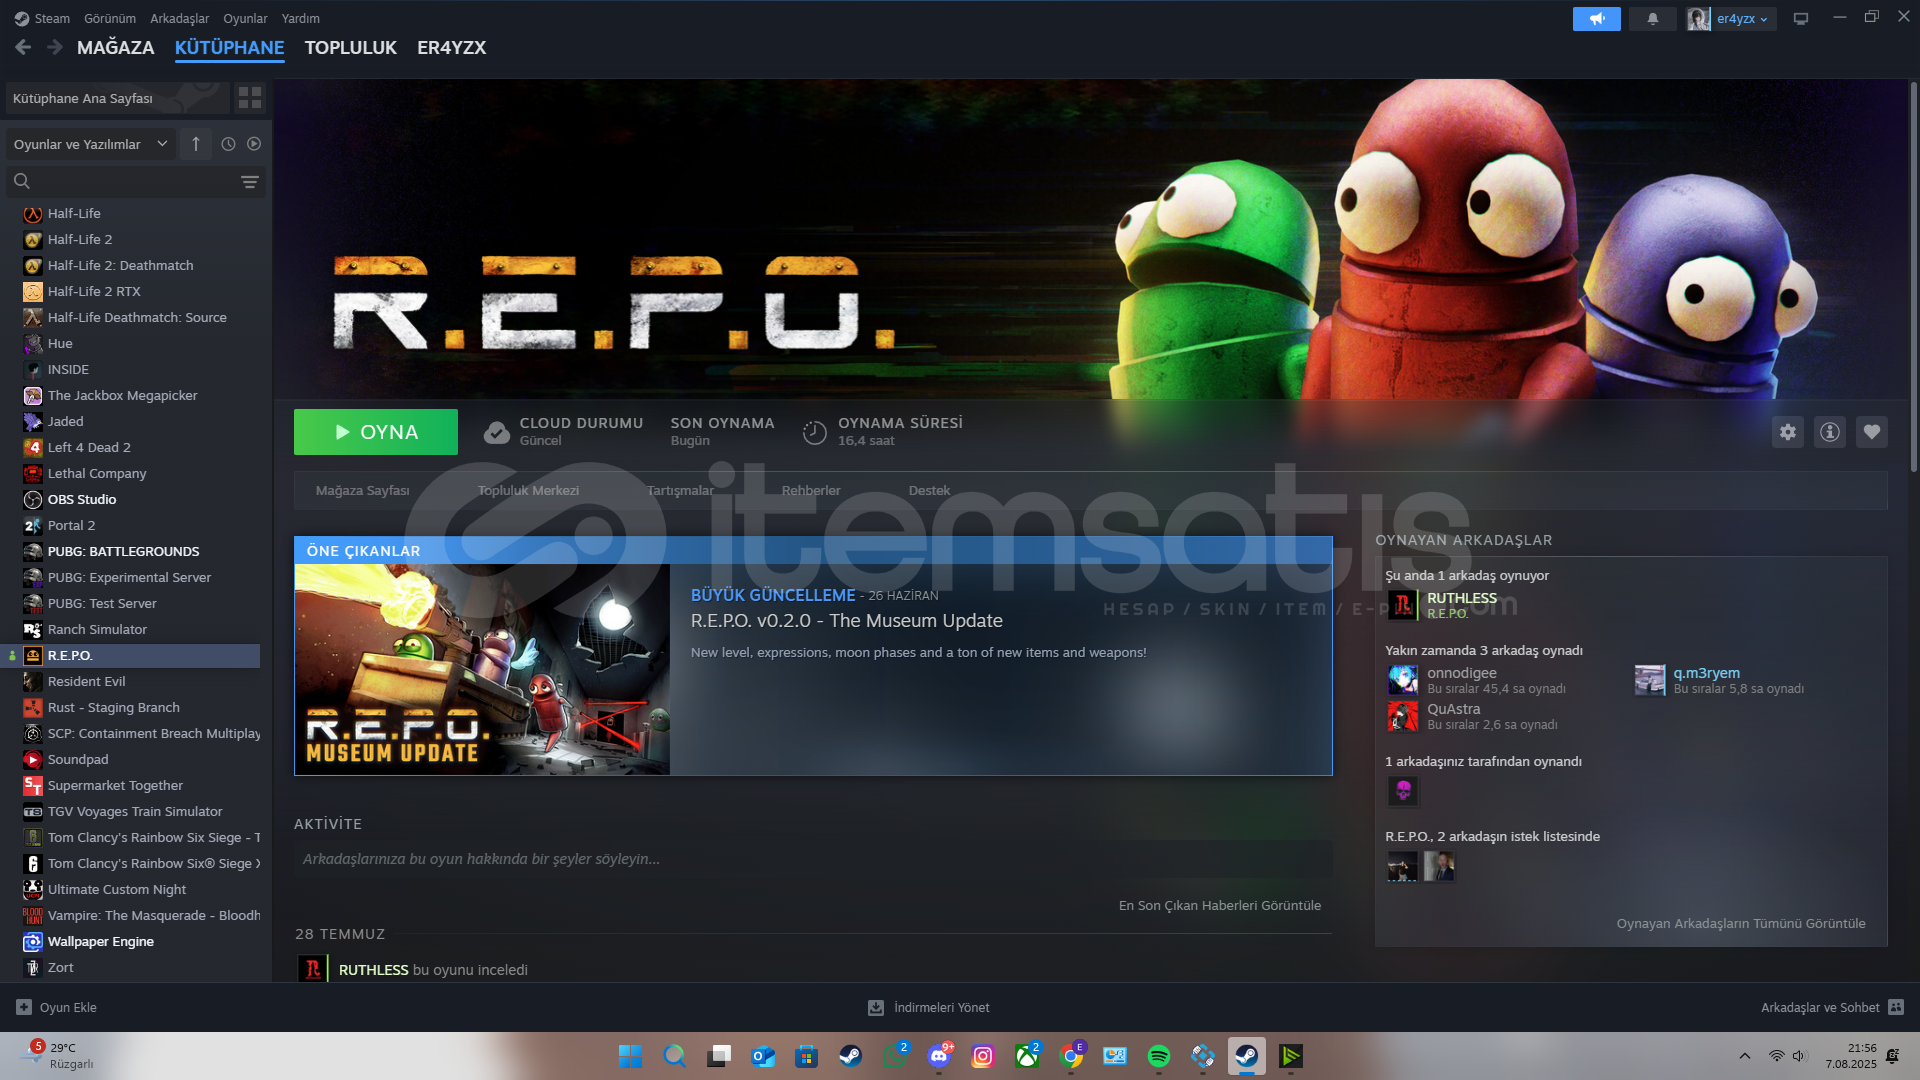Open Kütüphane Ana Sayfası button
1920x1080 pixels.
(117, 98)
